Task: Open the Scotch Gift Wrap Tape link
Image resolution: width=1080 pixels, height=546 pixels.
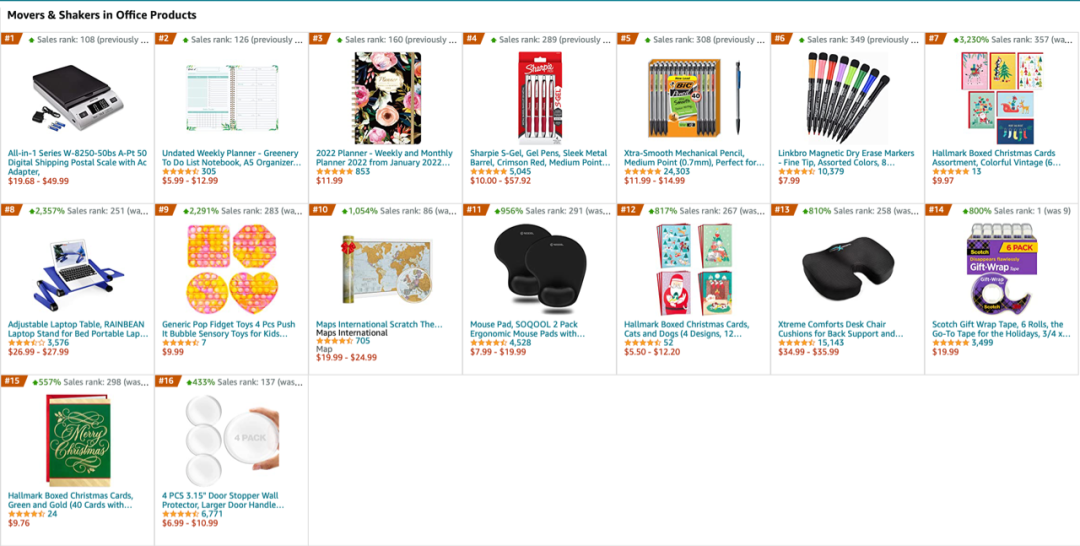Action: 997,329
